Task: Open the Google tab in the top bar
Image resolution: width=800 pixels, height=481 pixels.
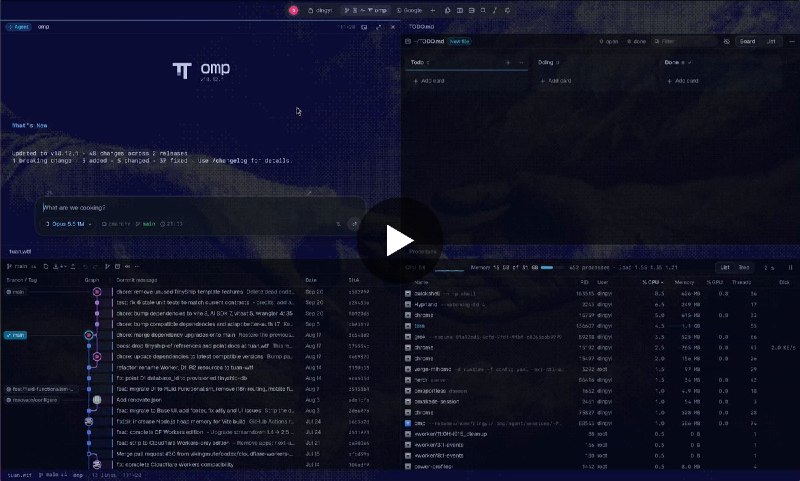Action: pos(409,10)
